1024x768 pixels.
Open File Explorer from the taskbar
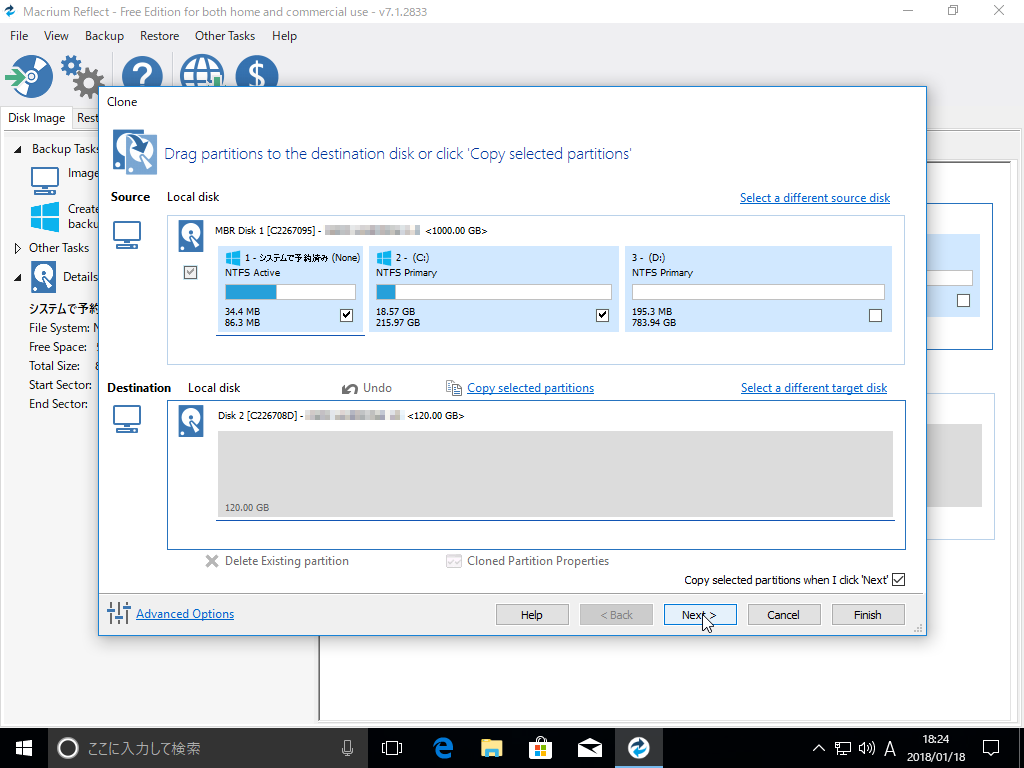(x=492, y=748)
